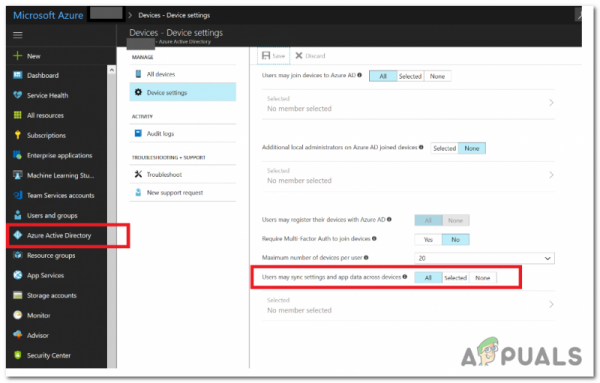Click the Storage accounts icon
The height and width of the screenshot is (383, 600).
pyautogui.click(x=18, y=295)
